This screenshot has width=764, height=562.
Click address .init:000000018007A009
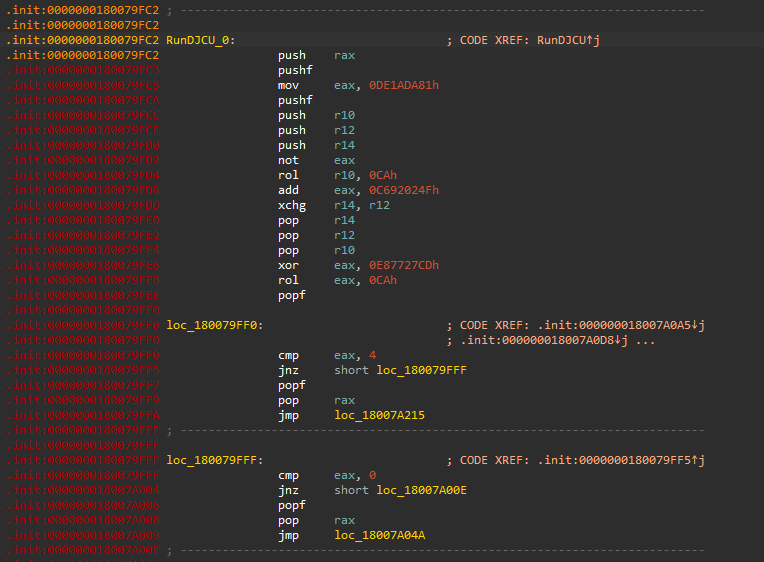(x=83, y=535)
